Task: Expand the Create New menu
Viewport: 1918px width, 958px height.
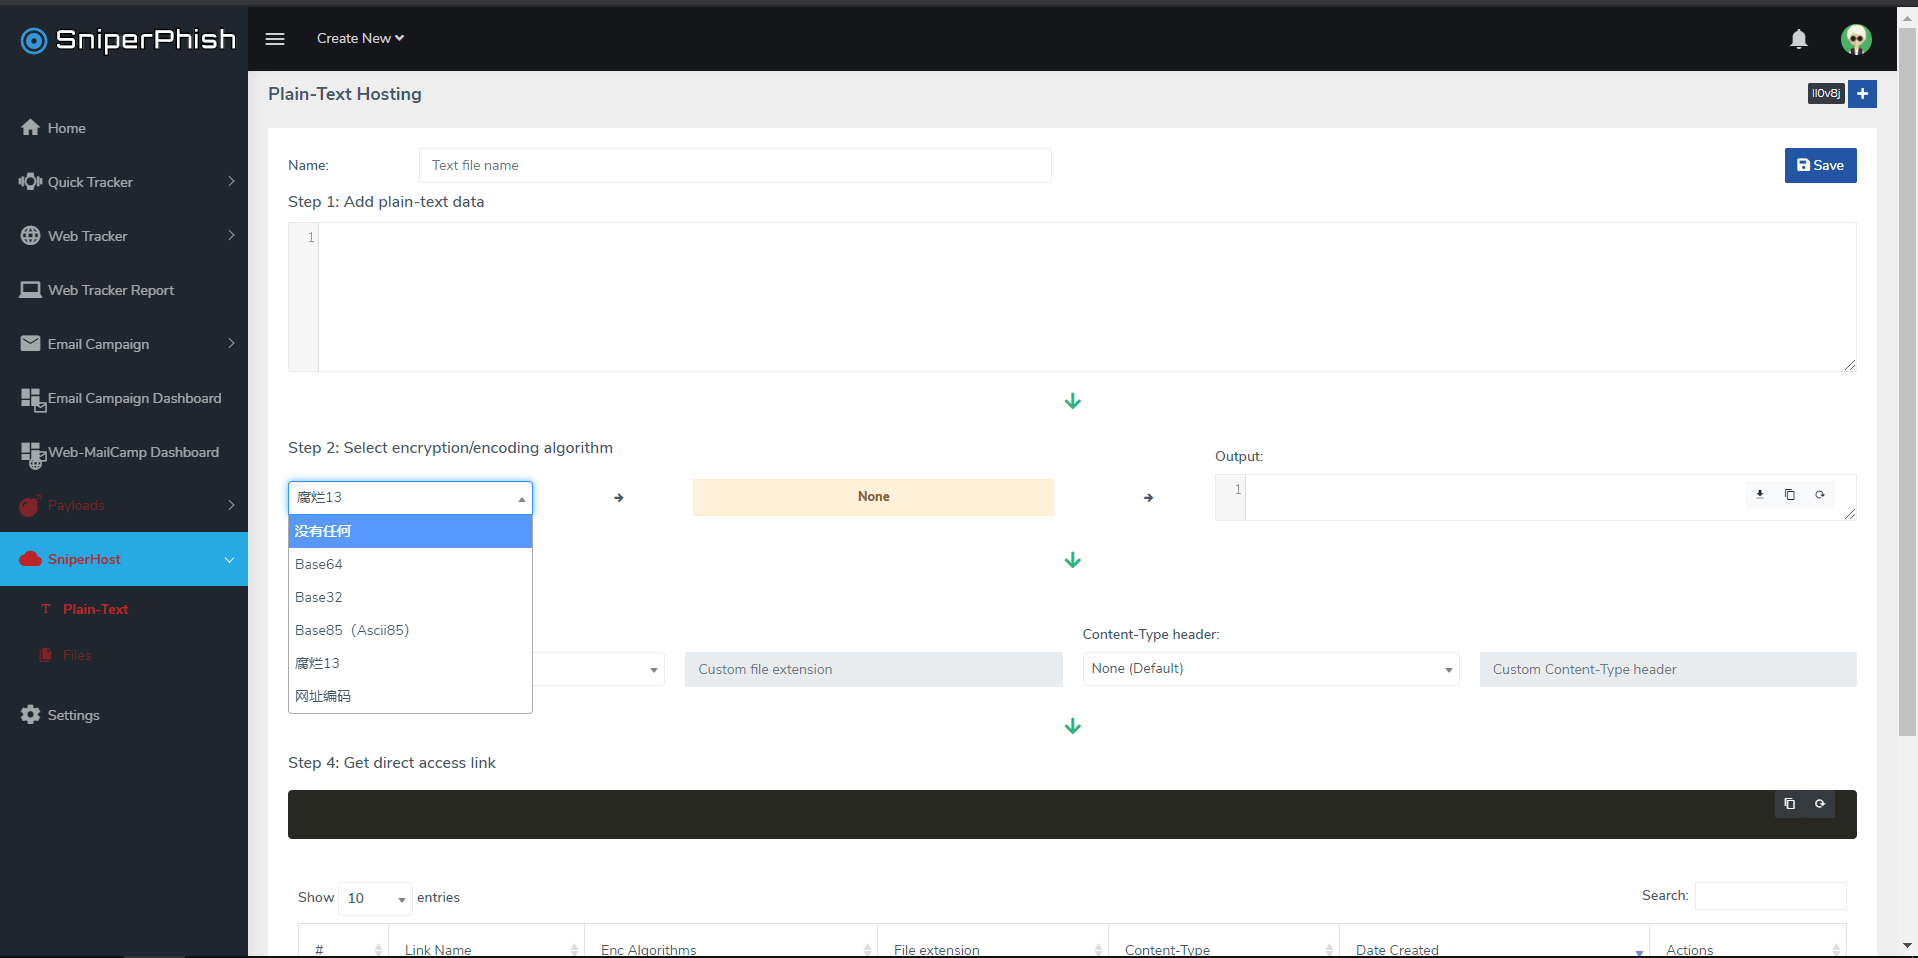Action: click(360, 39)
